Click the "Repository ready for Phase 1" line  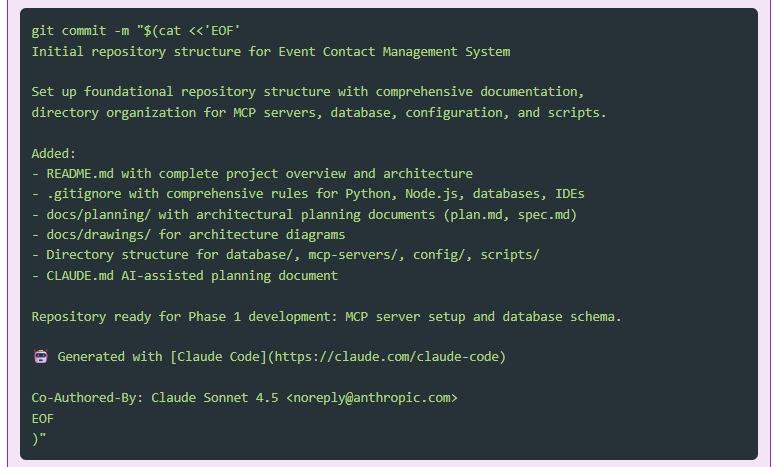[x=326, y=316]
